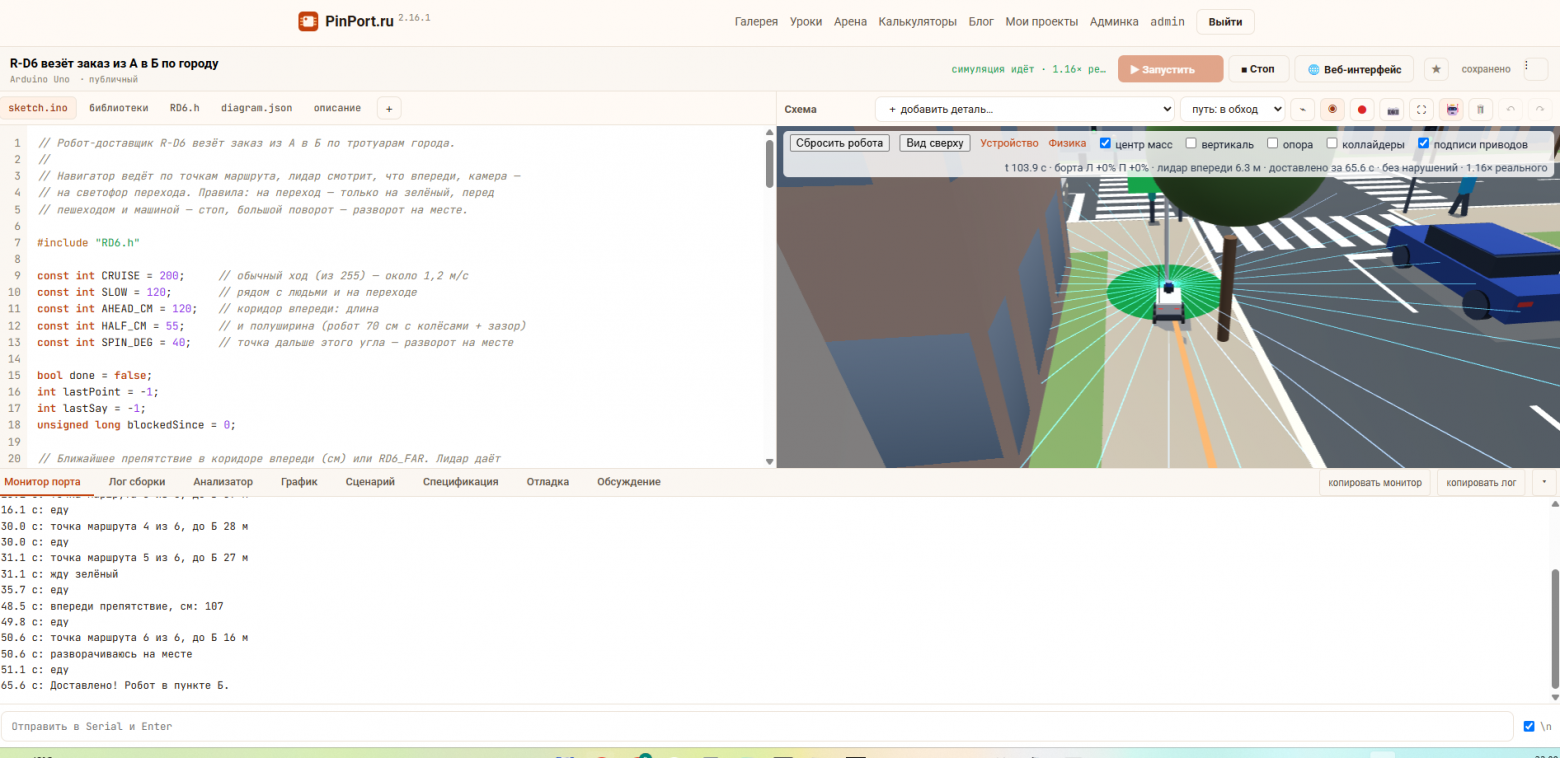Open the Лог сборки tab

point(137,482)
